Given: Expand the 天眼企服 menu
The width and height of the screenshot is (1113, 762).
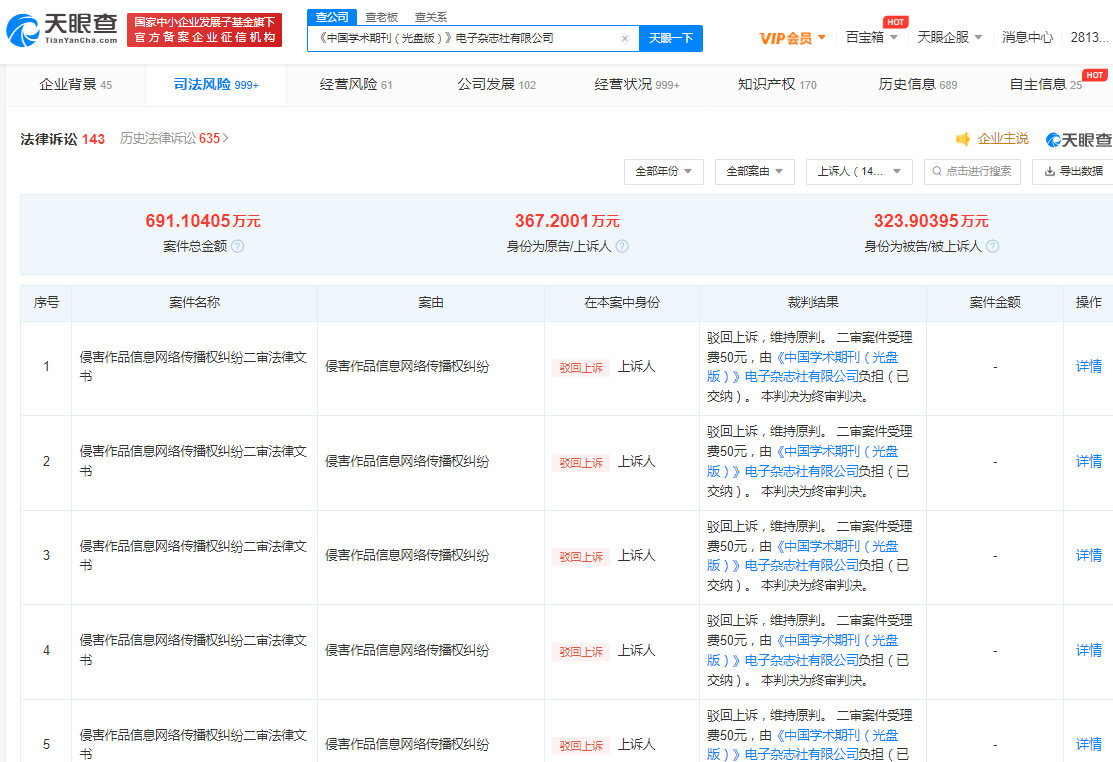Looking at the screenshot, I should tap(950, 37).
